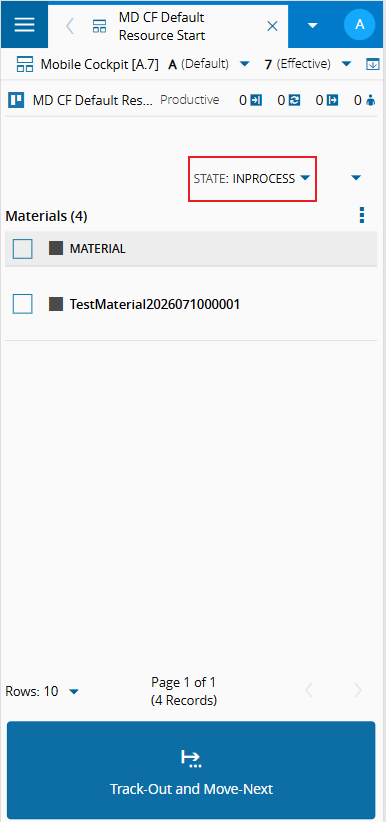Screen dimensions: 386x822
Task: Click the resource board icon
Action: click(16, 100)
